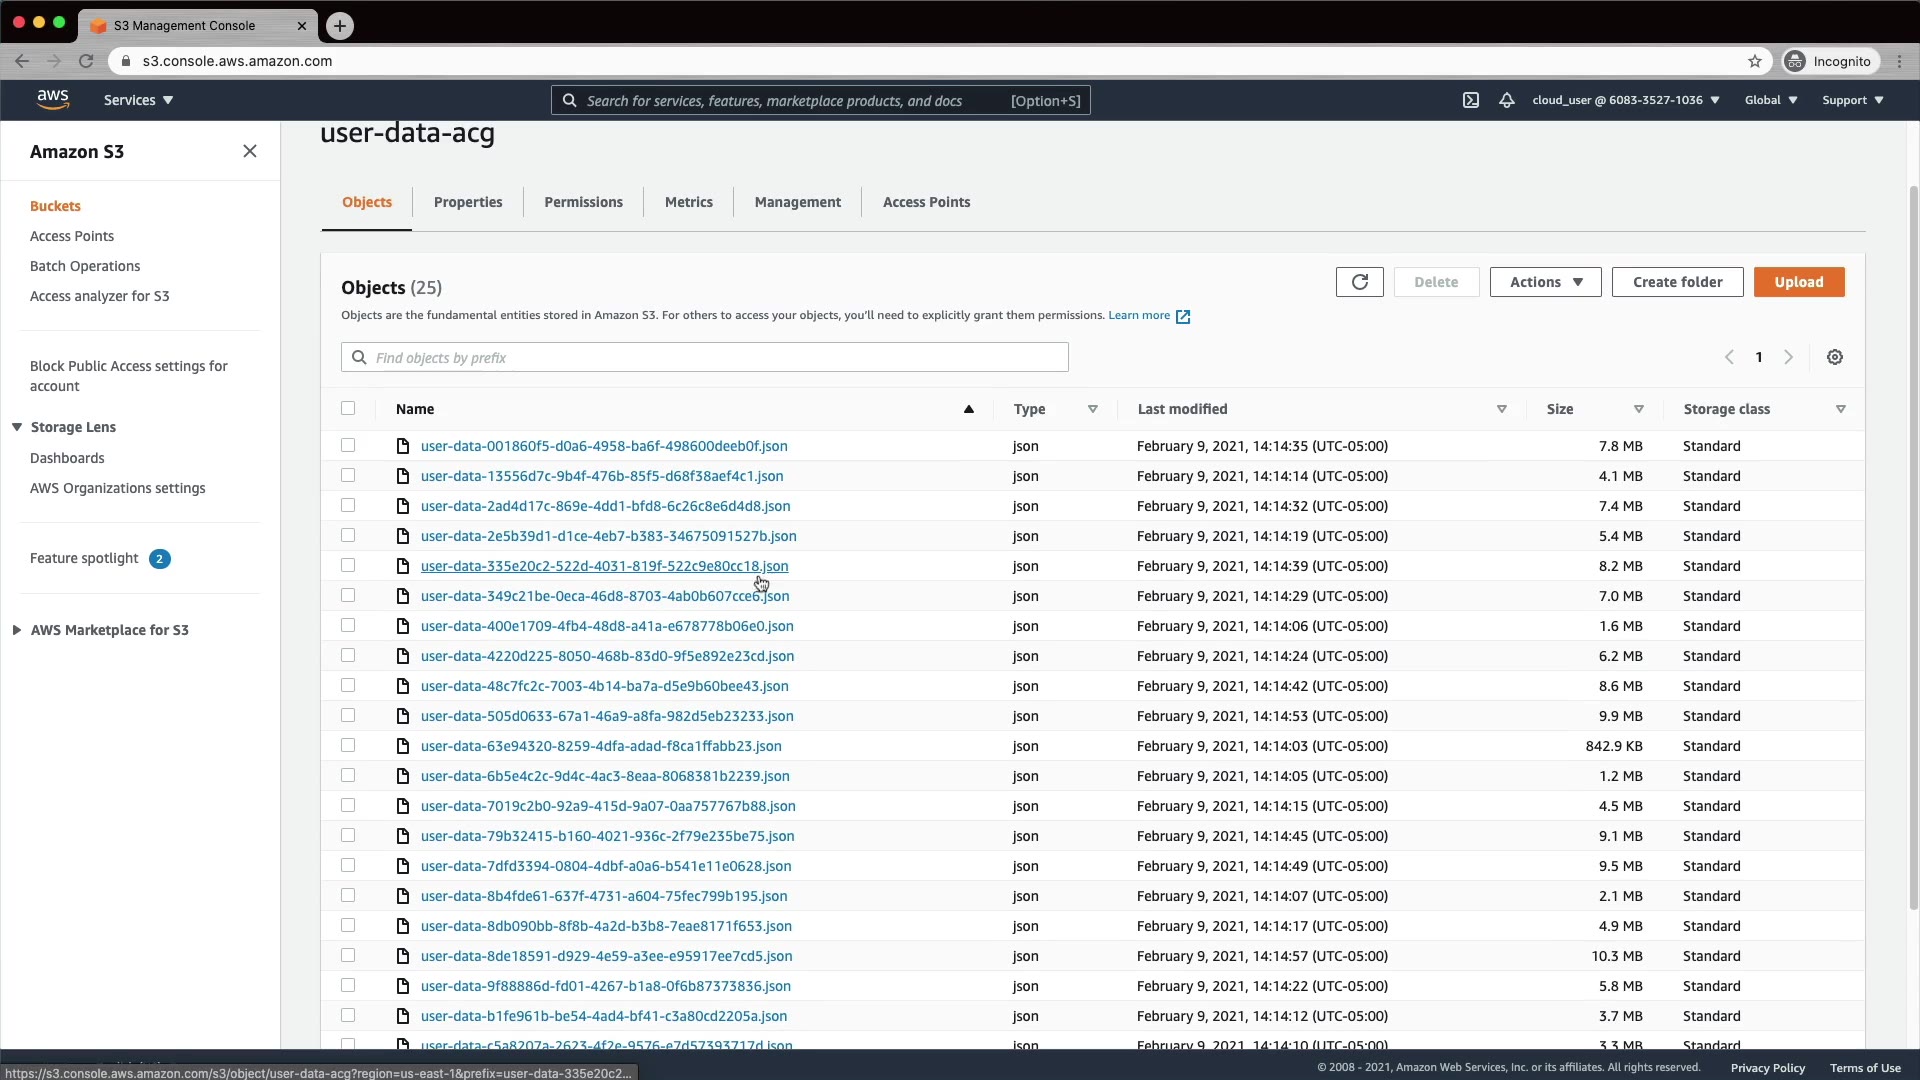Open the user-data-8de18591 json object link
The width and height of the screenshot is (1920, 1080).
[606, 956]
